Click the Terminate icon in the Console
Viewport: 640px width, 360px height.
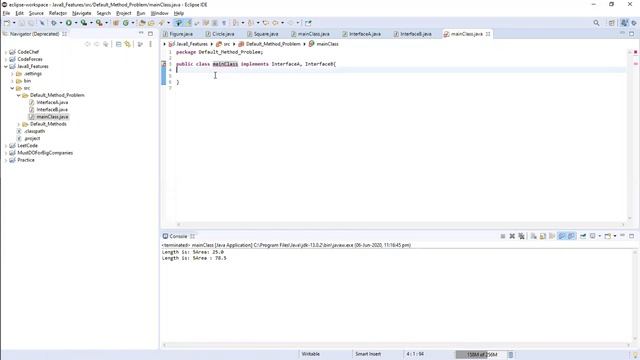coord(503,236)
